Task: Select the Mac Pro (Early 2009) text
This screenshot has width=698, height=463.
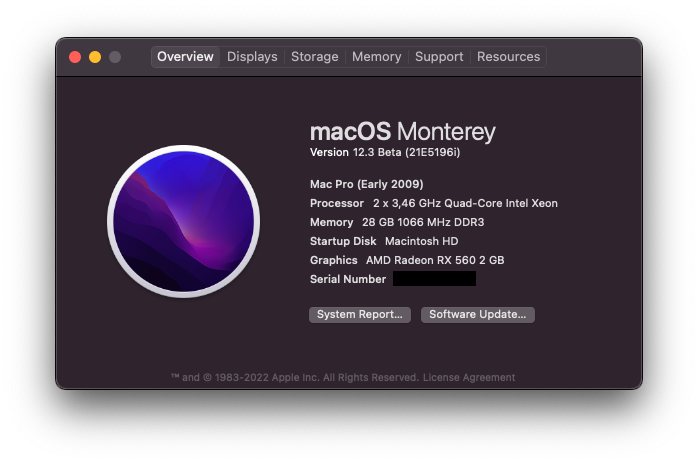Action: pyautogui.click(x=366, y=184)
